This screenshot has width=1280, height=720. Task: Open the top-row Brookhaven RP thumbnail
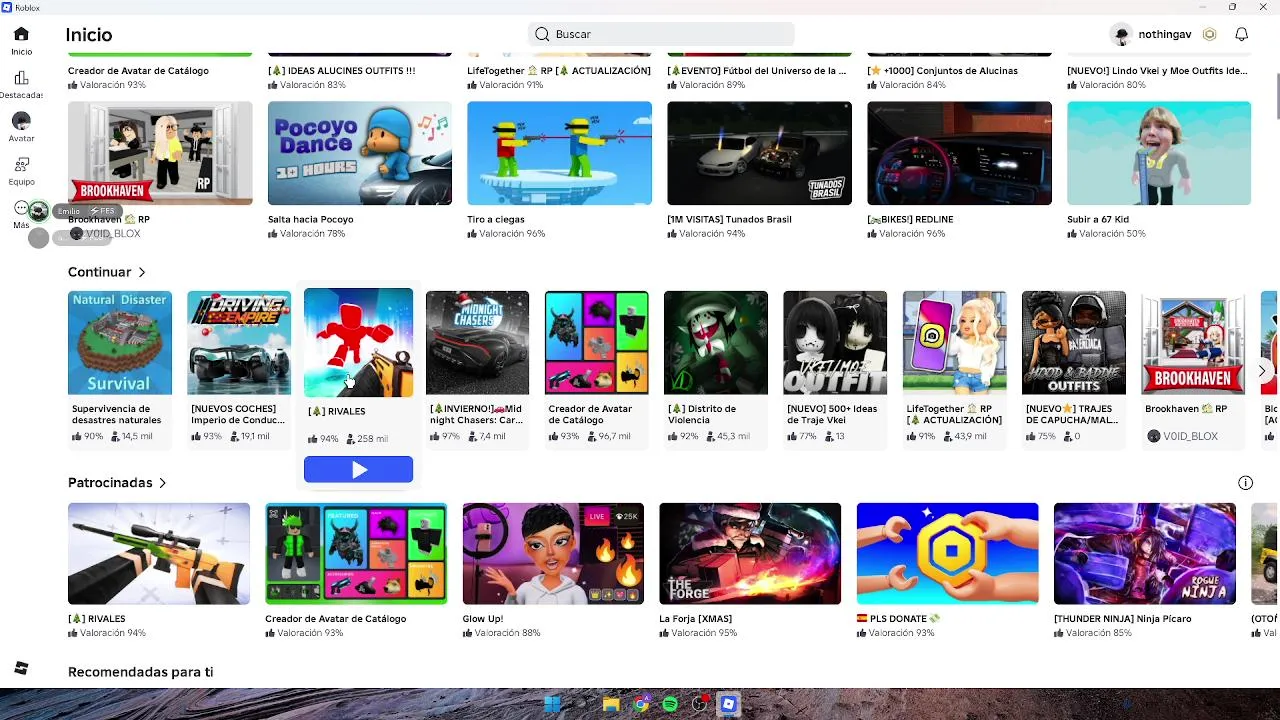pos(160,153)
